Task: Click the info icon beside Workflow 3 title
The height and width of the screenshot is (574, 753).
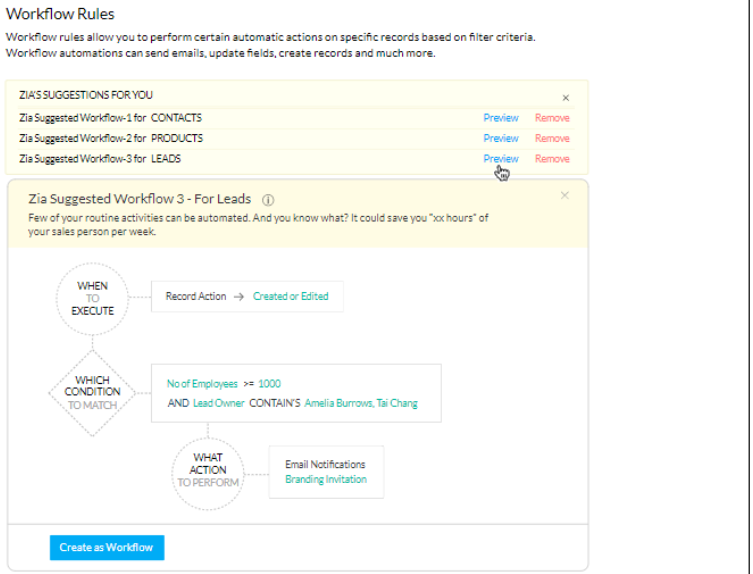Action: pos(268,199)
